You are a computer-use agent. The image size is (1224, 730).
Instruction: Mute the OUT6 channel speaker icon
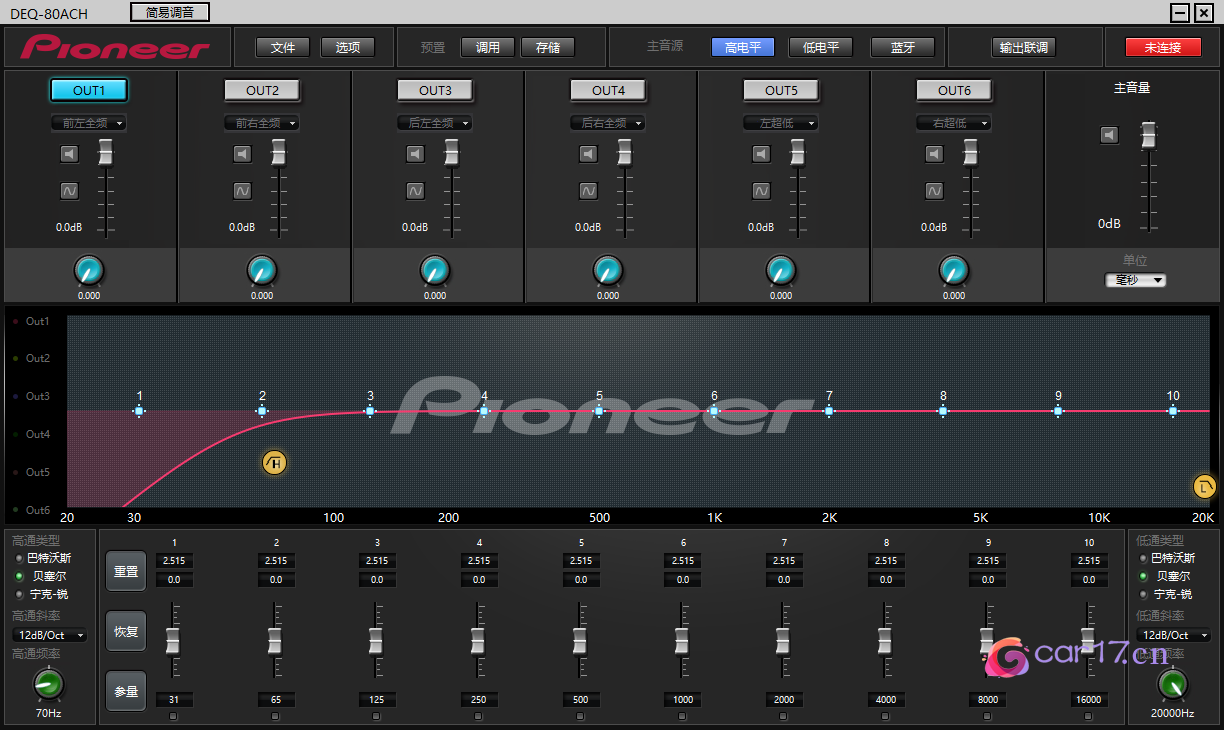(934, 154)
